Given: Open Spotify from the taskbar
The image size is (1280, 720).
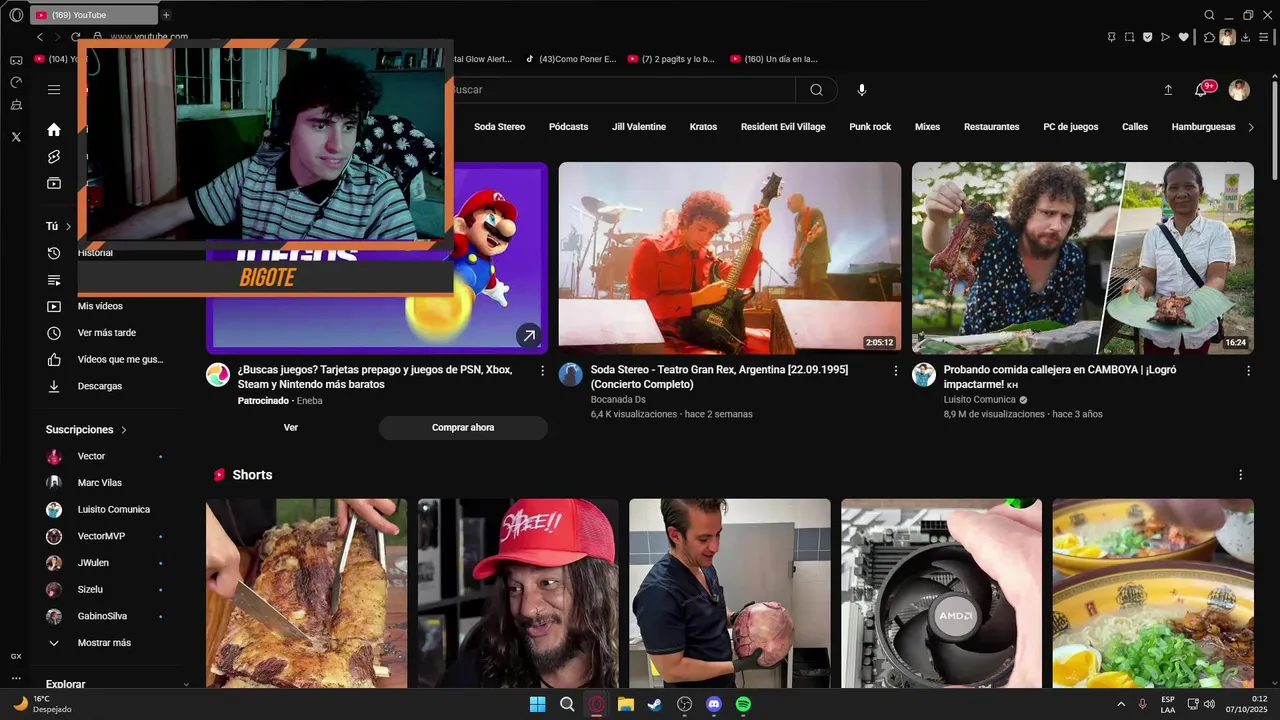Looking at the screenshot, I should (x=743, y=704).
